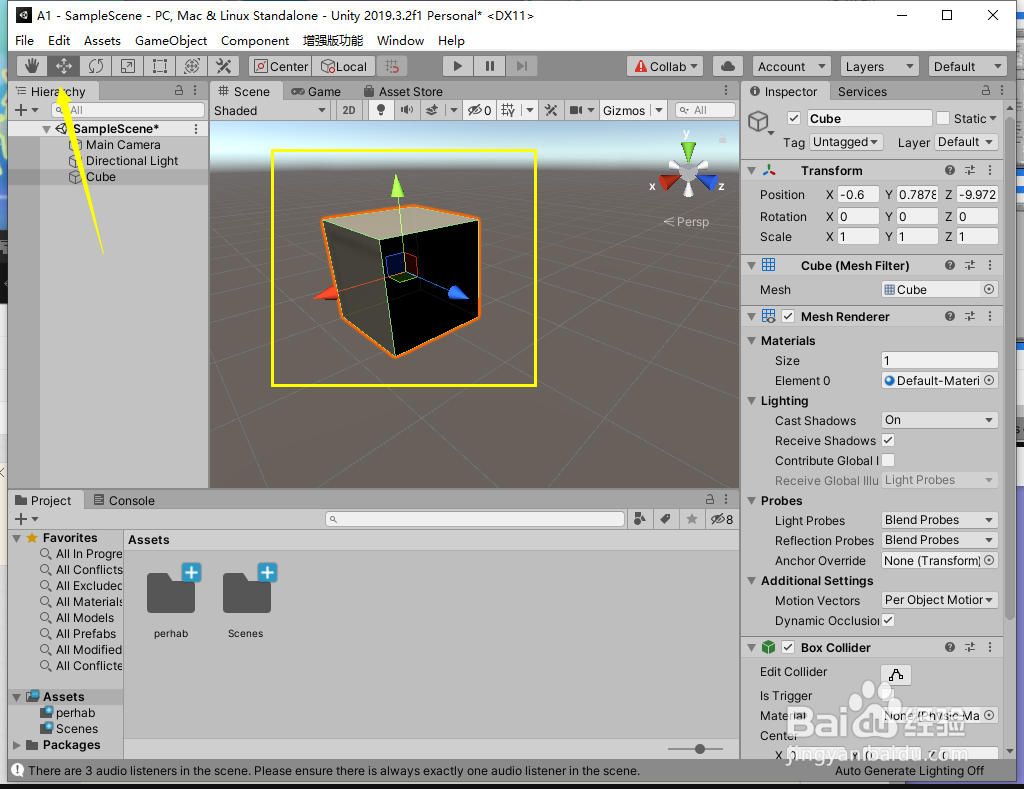This screenshot has height=789, width=1024.
Task: Open the Window menu
Action: pos(400,40)
